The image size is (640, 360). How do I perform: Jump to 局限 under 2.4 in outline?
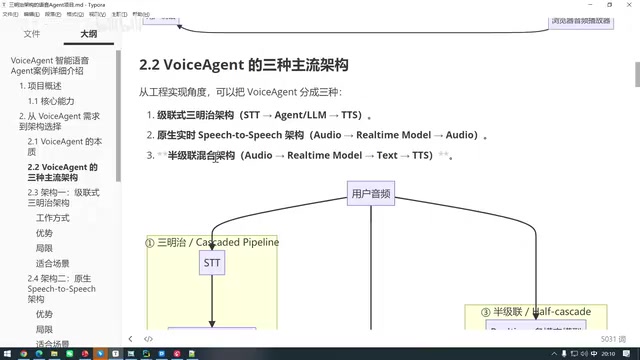pos(44,329)
